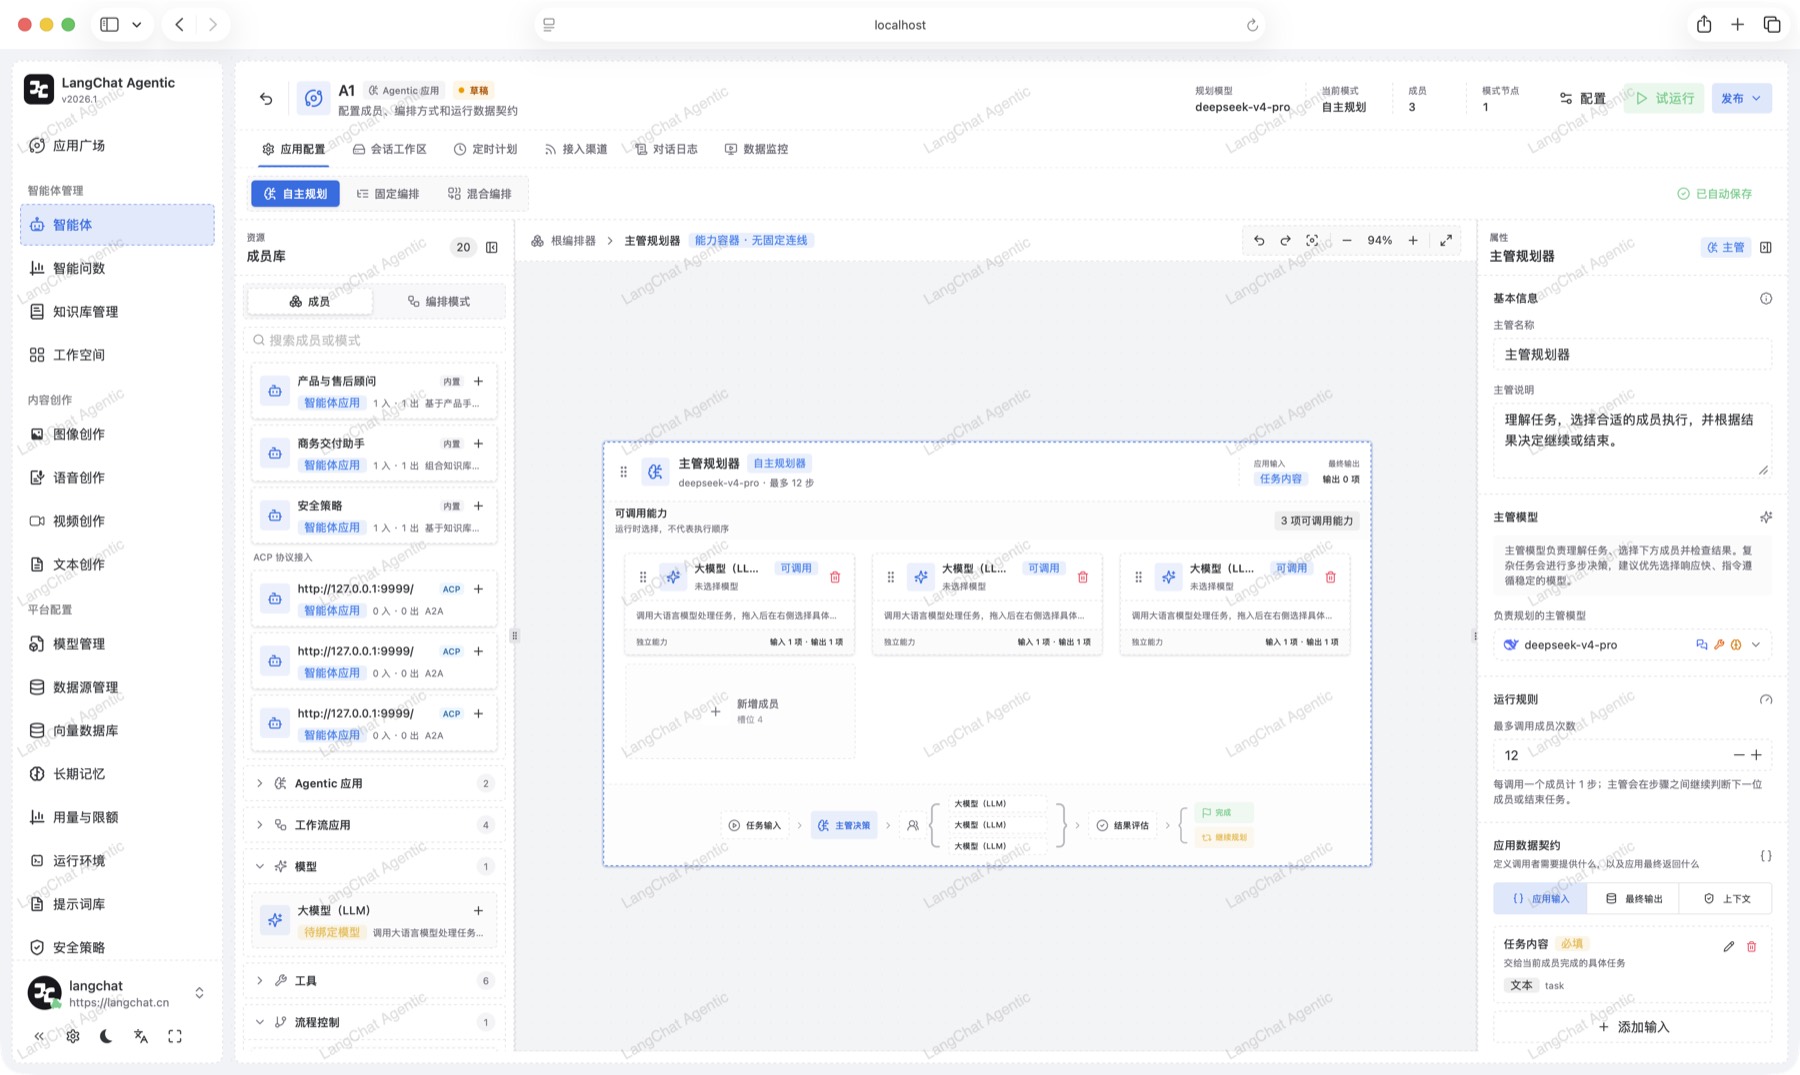
Task: Open language switch icon in sidebar footer
Action: point(141,1036)
